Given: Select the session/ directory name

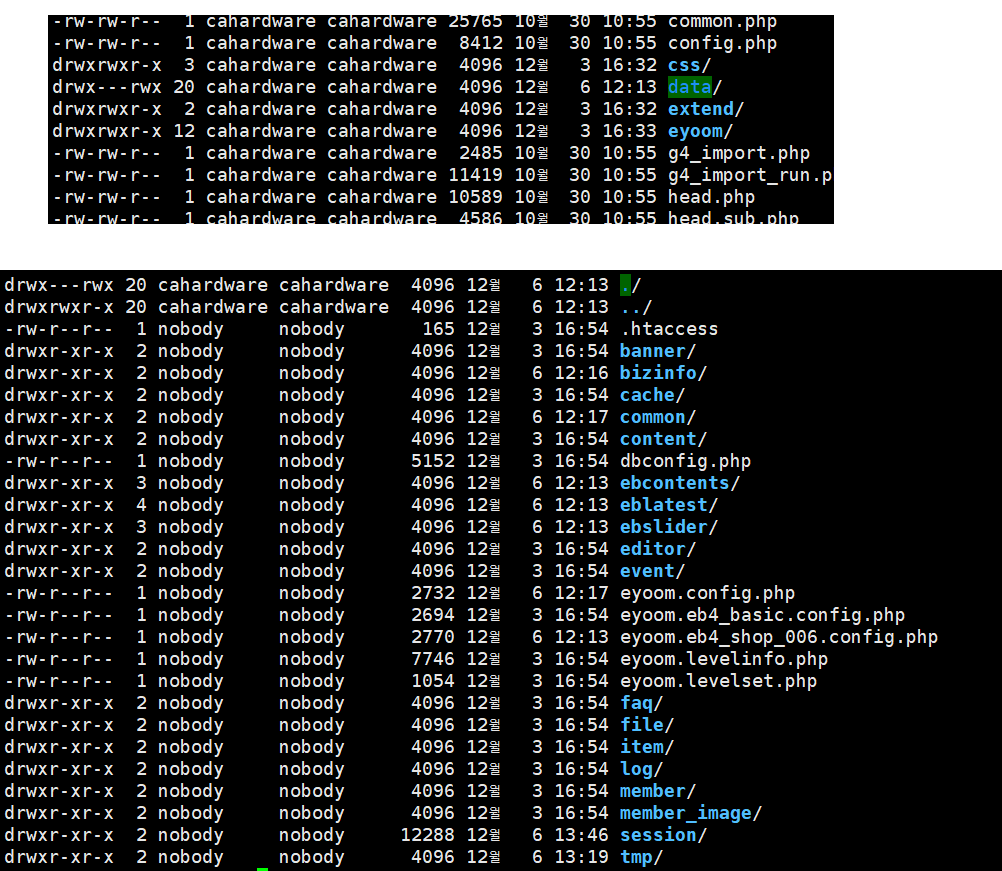Looking at the screenshot, I should 663,836.
